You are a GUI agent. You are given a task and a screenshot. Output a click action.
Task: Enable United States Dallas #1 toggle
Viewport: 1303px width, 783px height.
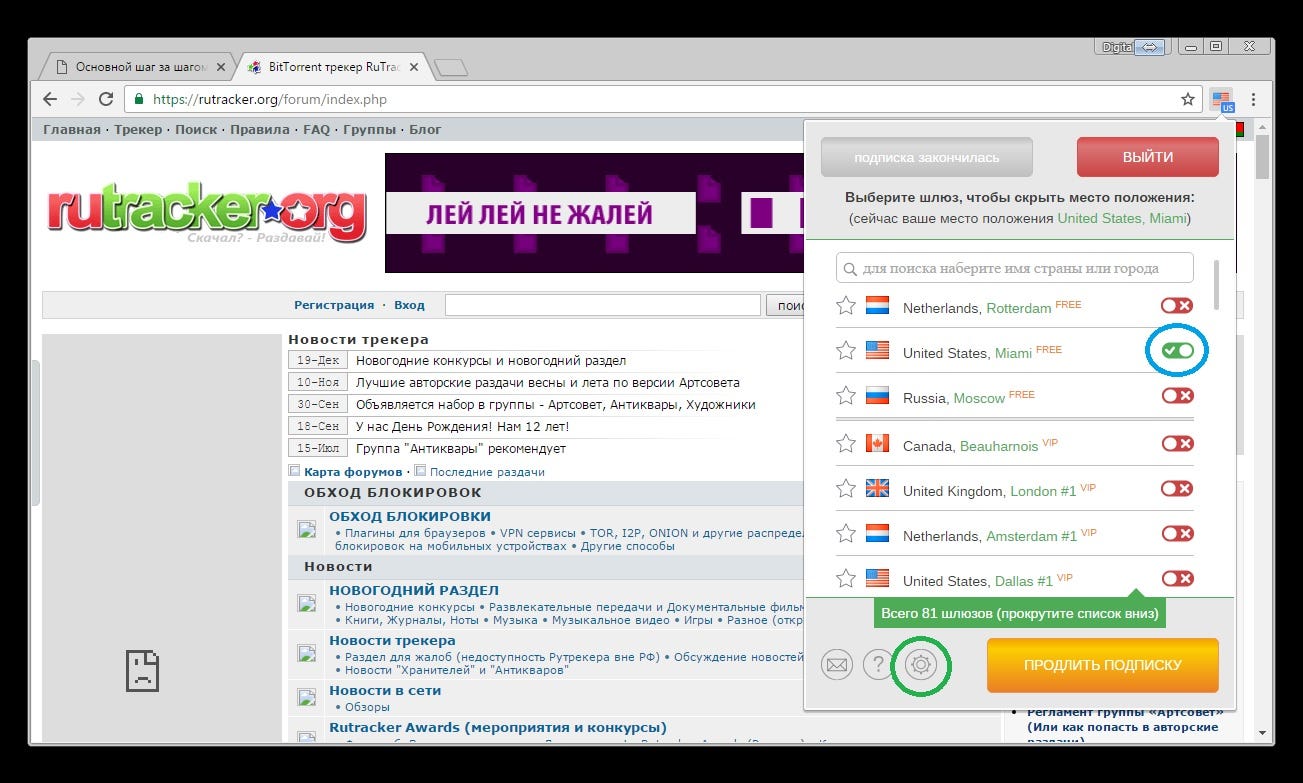1177,579
